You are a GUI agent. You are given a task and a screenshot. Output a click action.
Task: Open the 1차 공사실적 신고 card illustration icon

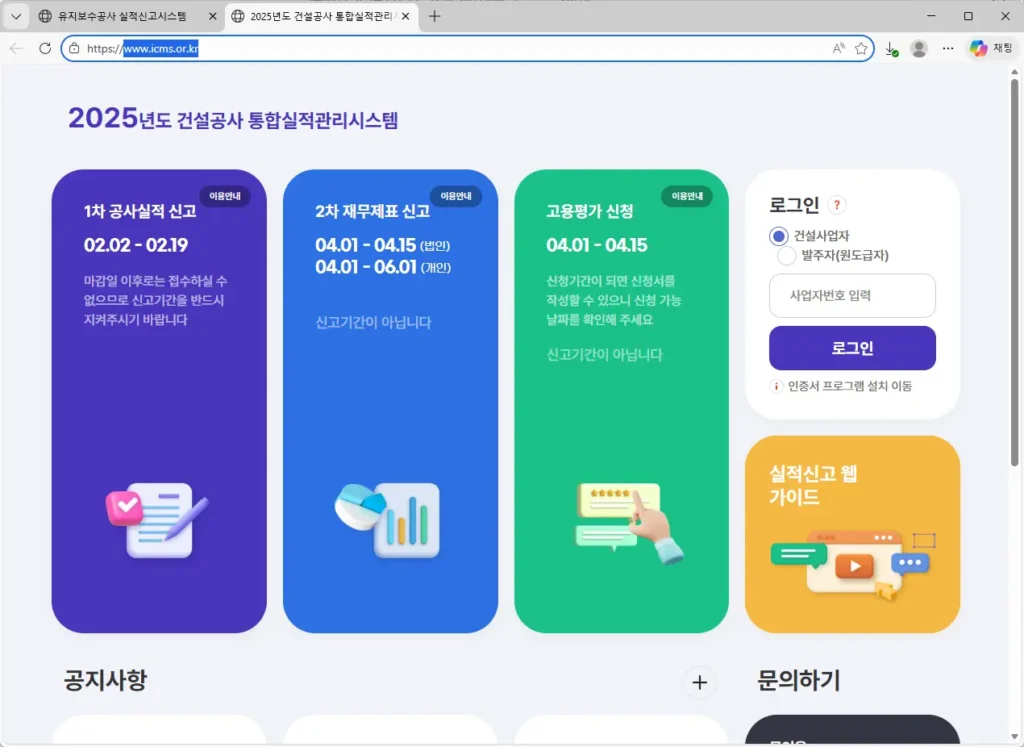click(x=159, y=520)
